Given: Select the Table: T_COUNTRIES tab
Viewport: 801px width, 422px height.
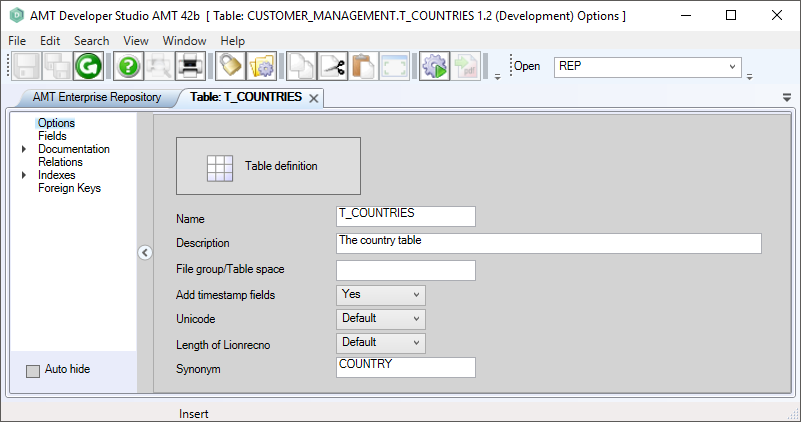Looking at the screenshot, I should tap(246, 97).
